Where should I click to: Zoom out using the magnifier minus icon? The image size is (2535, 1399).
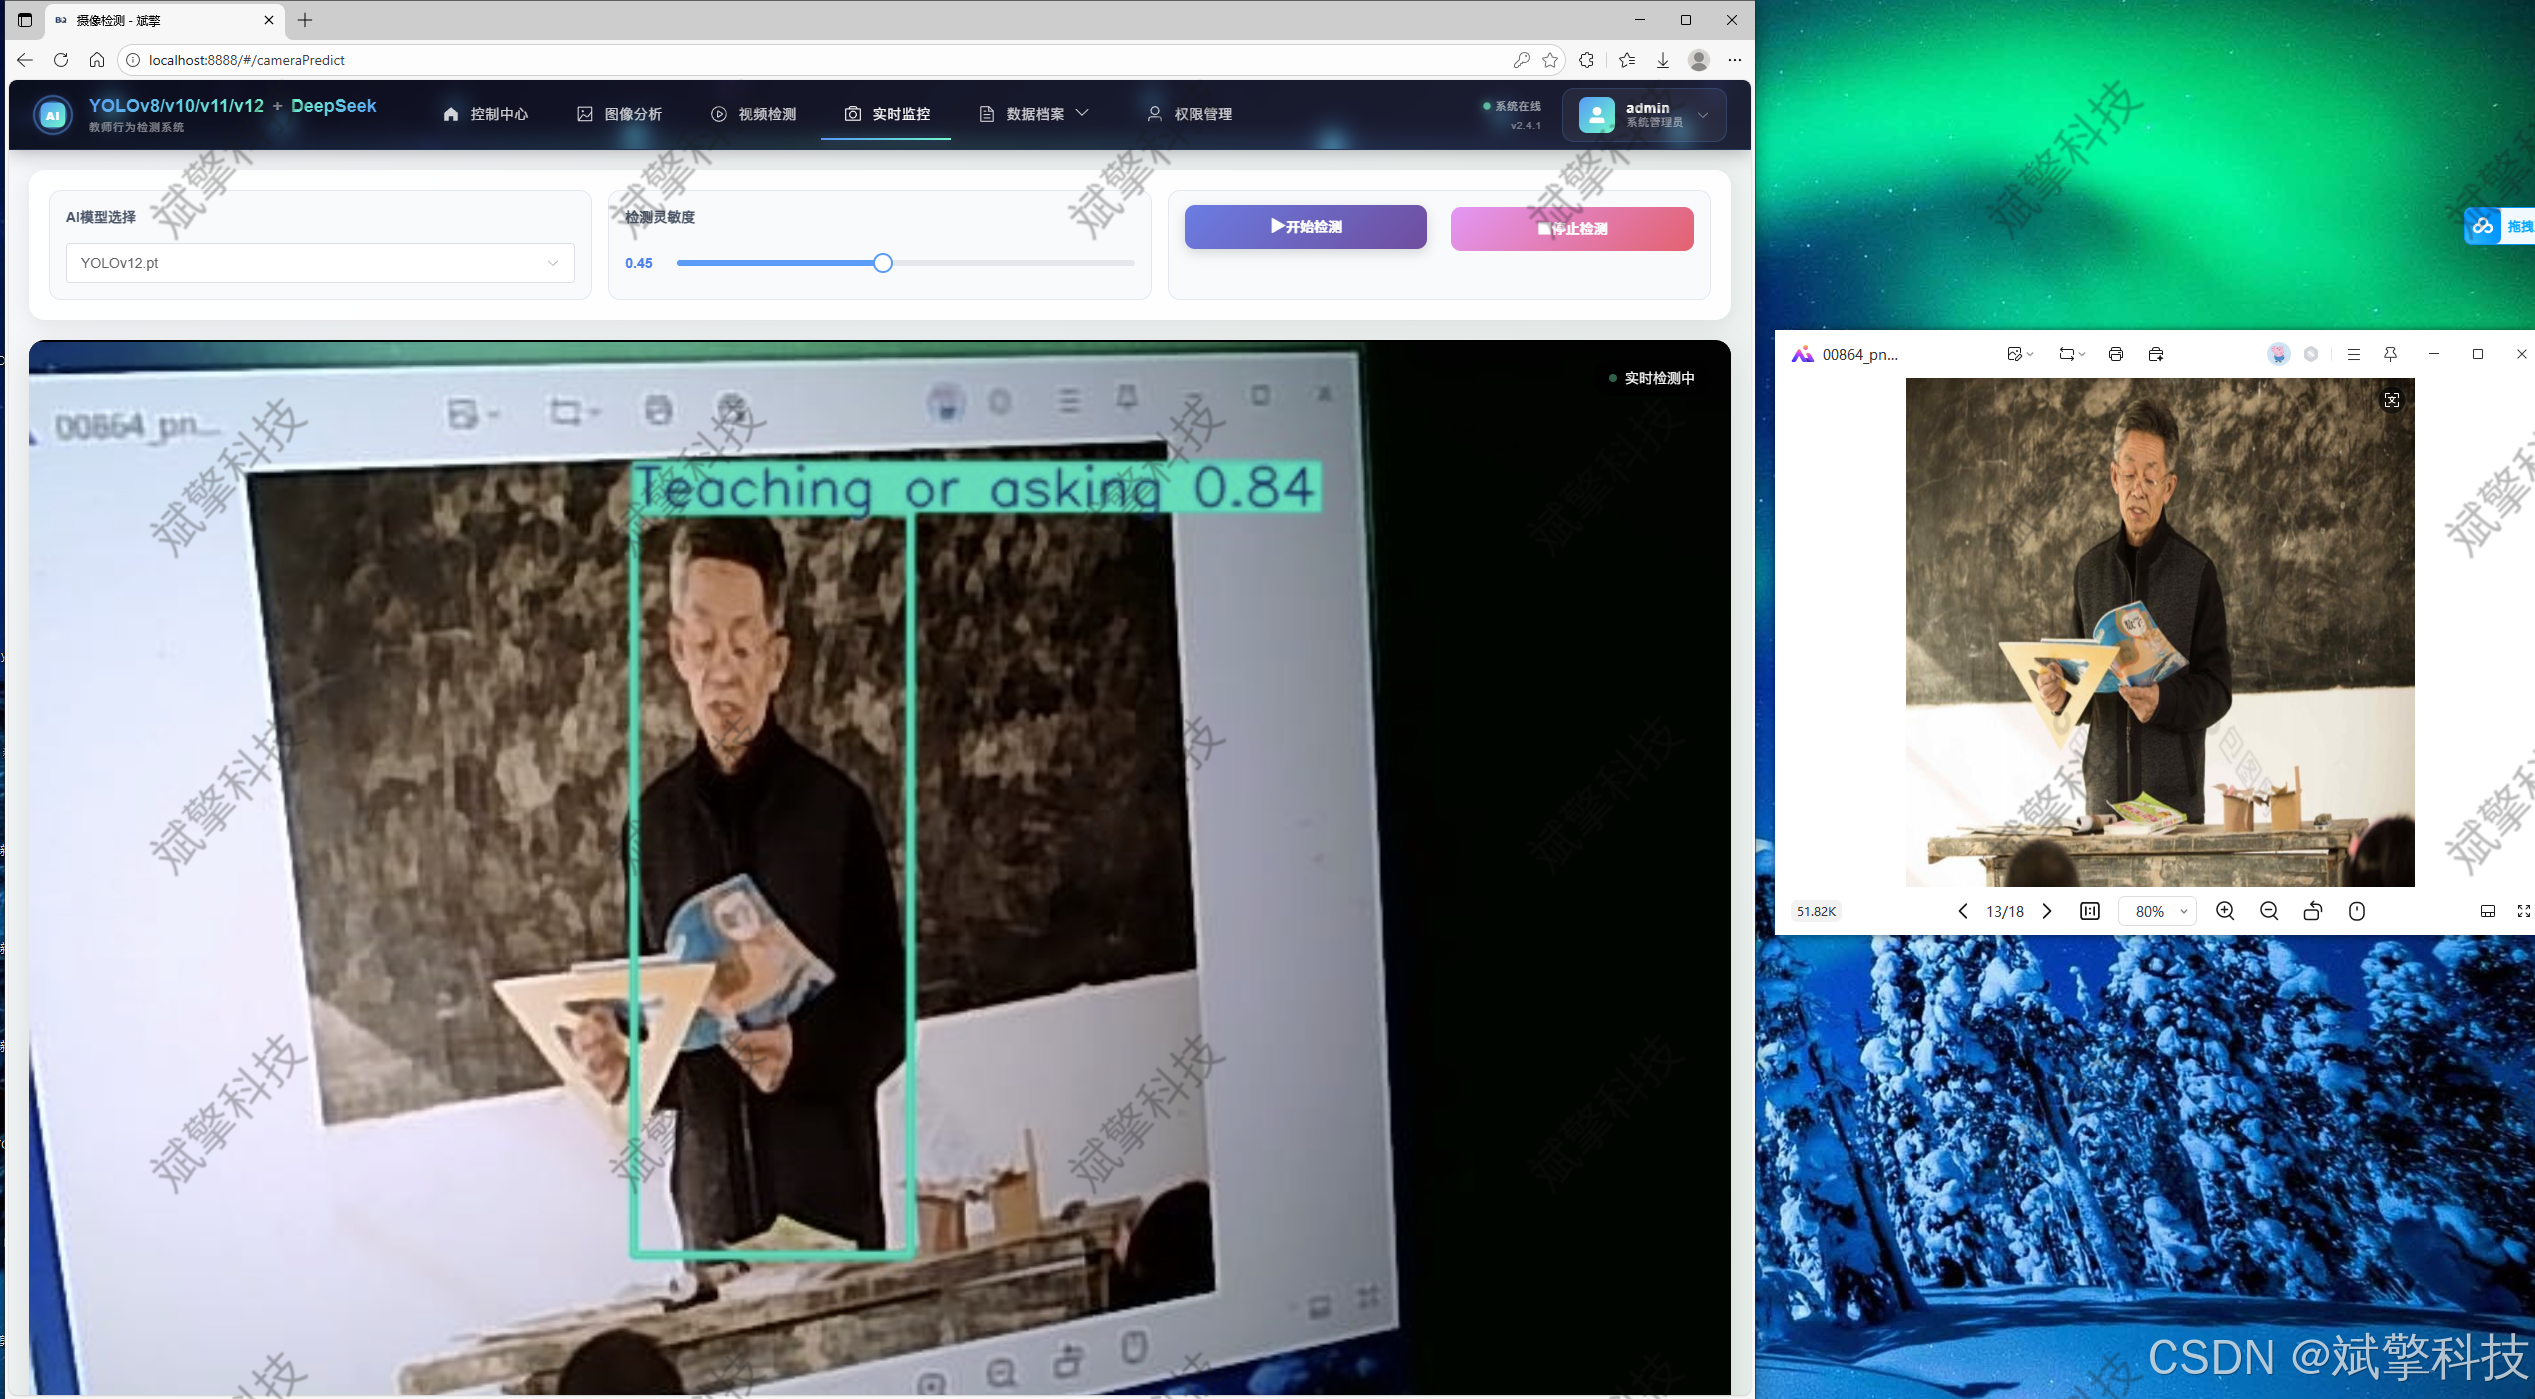tap(2268, 911)
